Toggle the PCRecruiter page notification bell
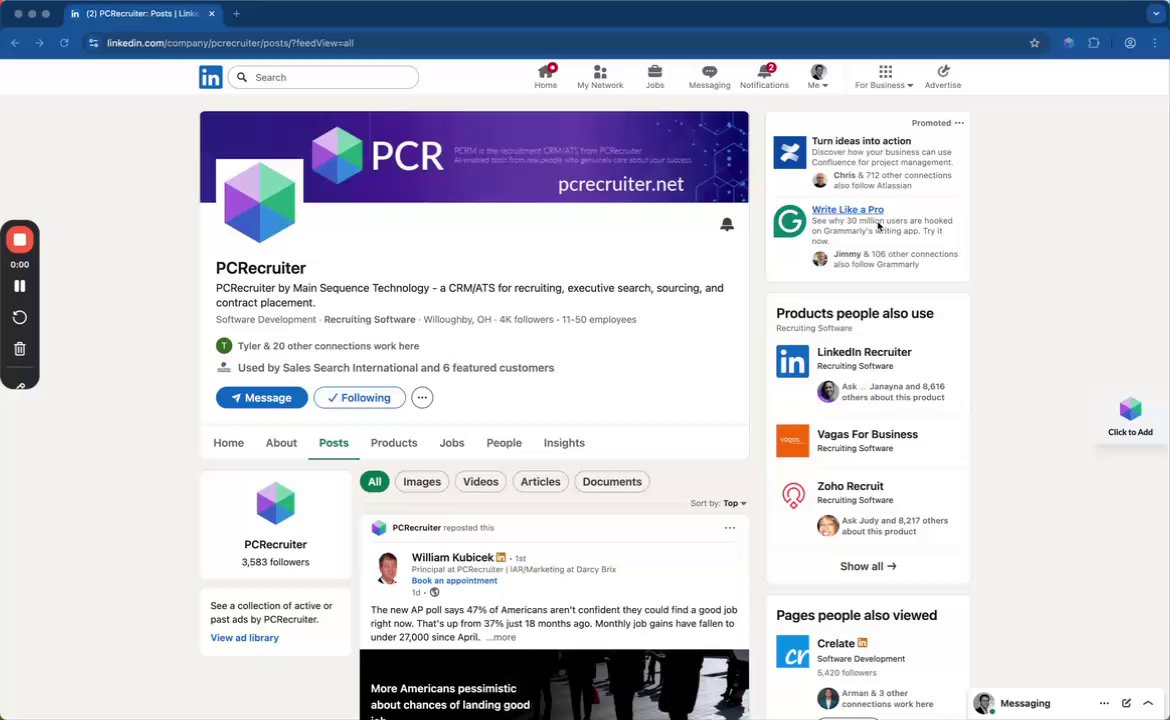The height and width of the screenshot is (720, 1170). tap(727, 224)
